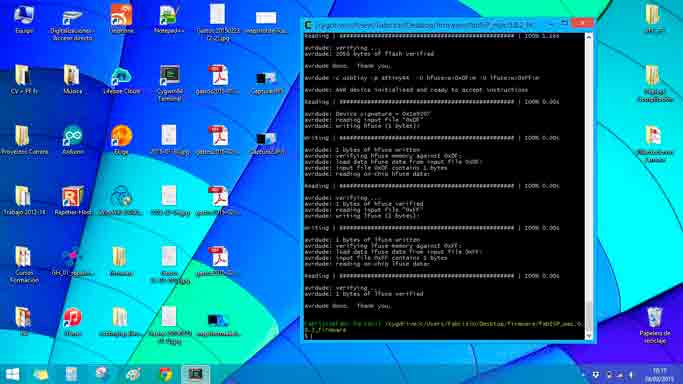This screenshot has height=384, width=683.
Task: Open the Trabajo 2012-14 folder
Action: 24,201
